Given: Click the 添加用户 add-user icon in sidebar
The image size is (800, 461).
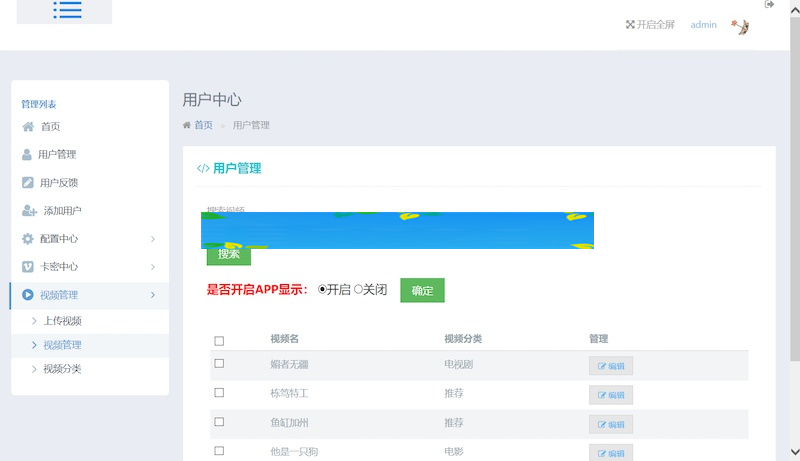Looking at the screenshot, I should click(x=29, y=211).
